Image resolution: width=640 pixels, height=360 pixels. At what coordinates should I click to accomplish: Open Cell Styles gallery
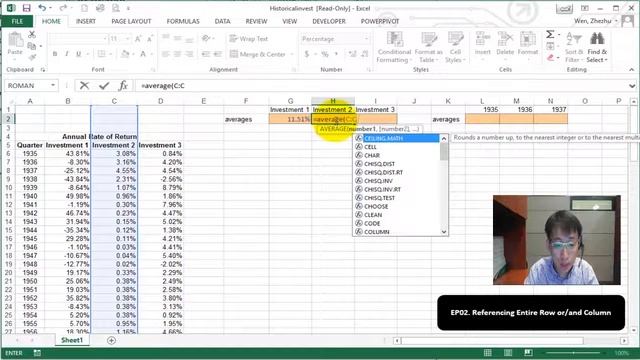[x=455, y=47]
